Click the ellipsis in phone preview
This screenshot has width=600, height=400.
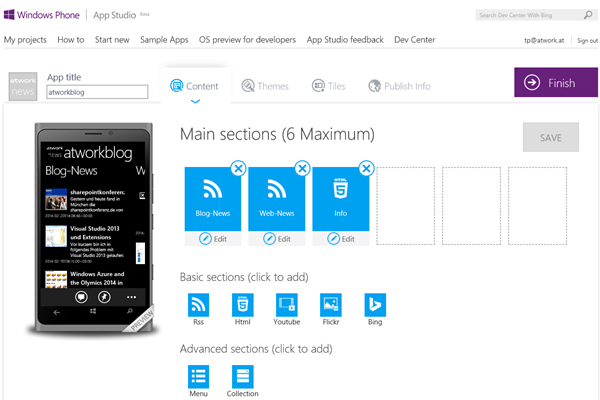tap(131, 297)
